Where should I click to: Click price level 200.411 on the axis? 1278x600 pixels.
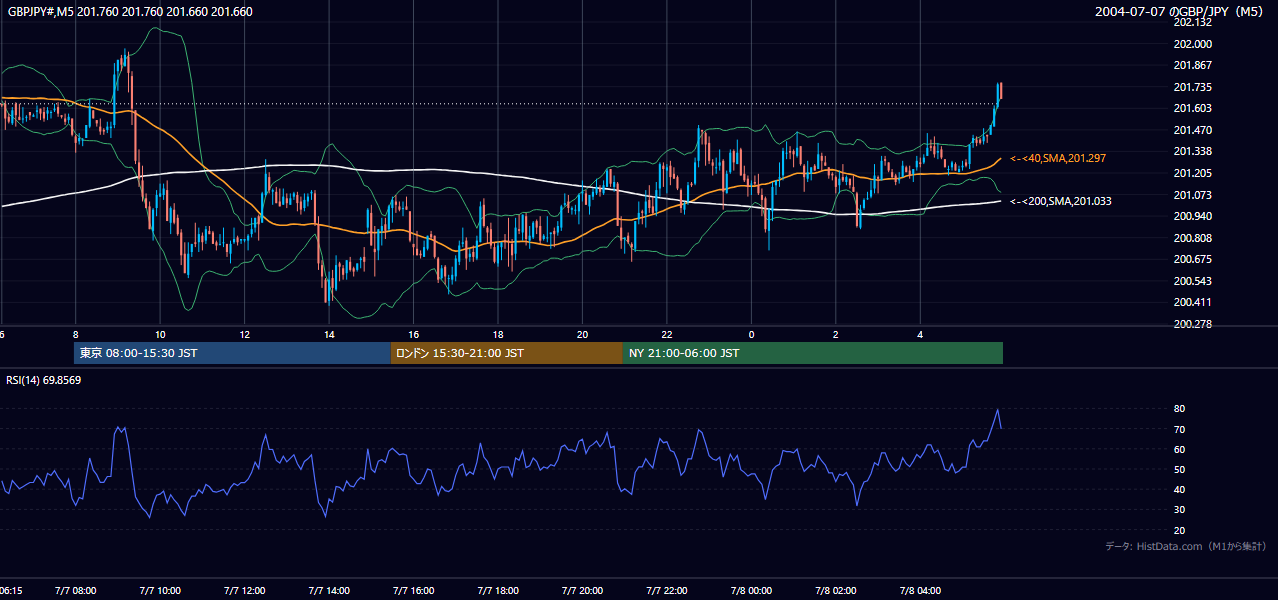(x=1192, y=302)
